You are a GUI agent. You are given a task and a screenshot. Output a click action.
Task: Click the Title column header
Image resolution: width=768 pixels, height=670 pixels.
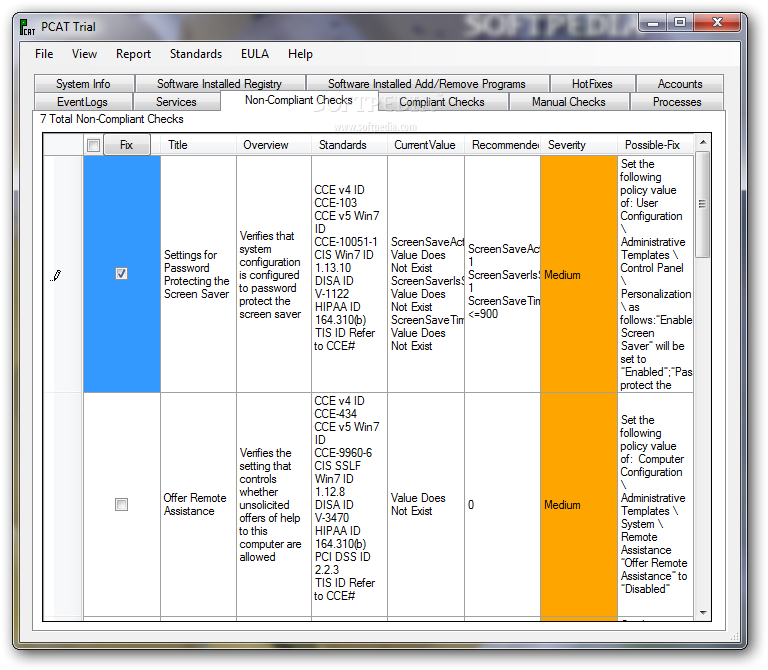(198, 145)
